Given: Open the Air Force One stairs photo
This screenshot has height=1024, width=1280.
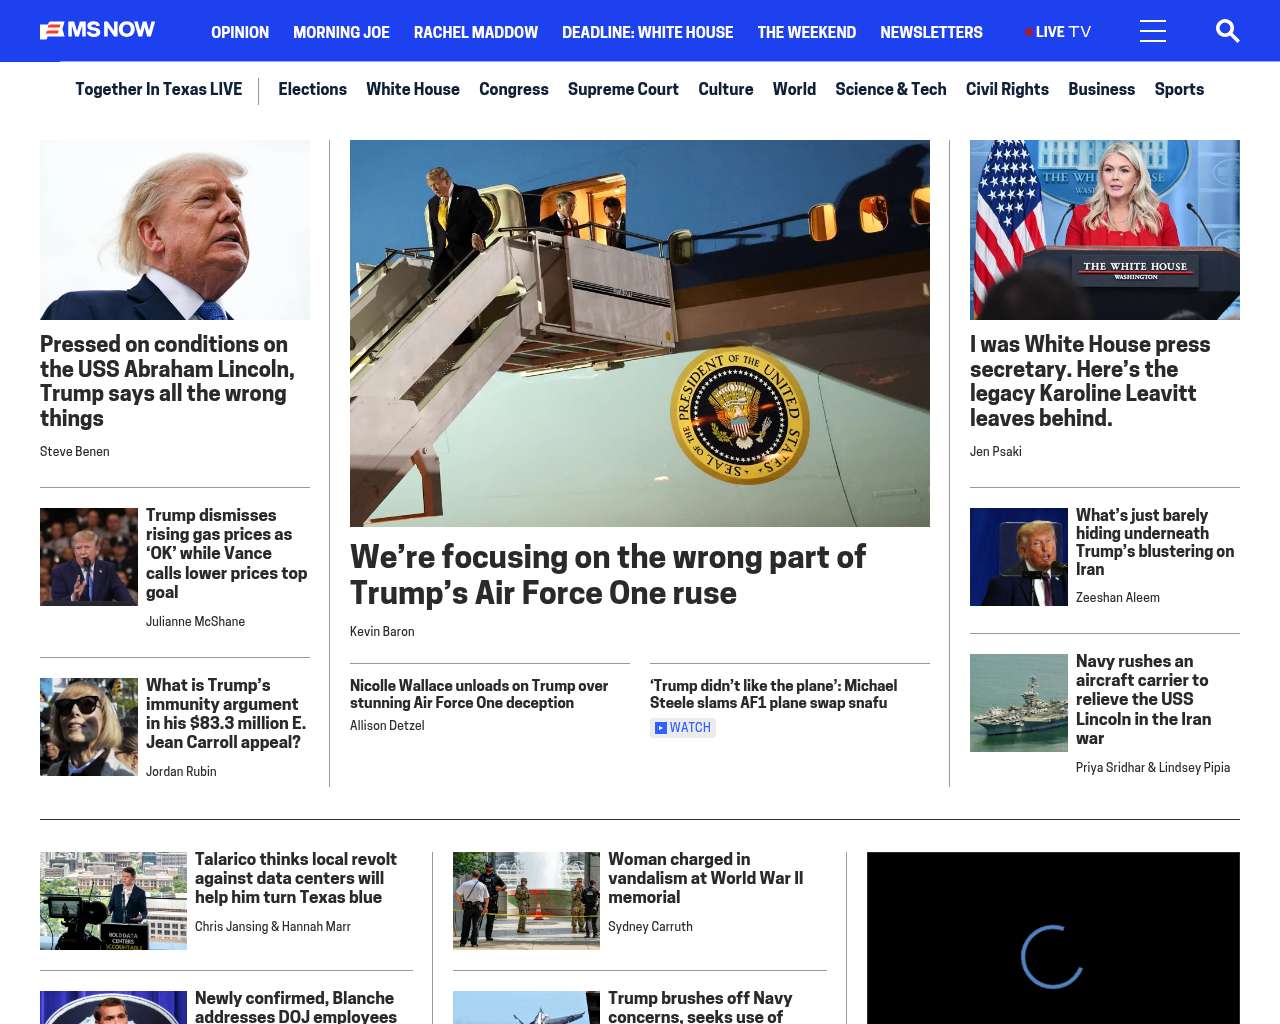Looking at the screenshot, I should point(640,333).
